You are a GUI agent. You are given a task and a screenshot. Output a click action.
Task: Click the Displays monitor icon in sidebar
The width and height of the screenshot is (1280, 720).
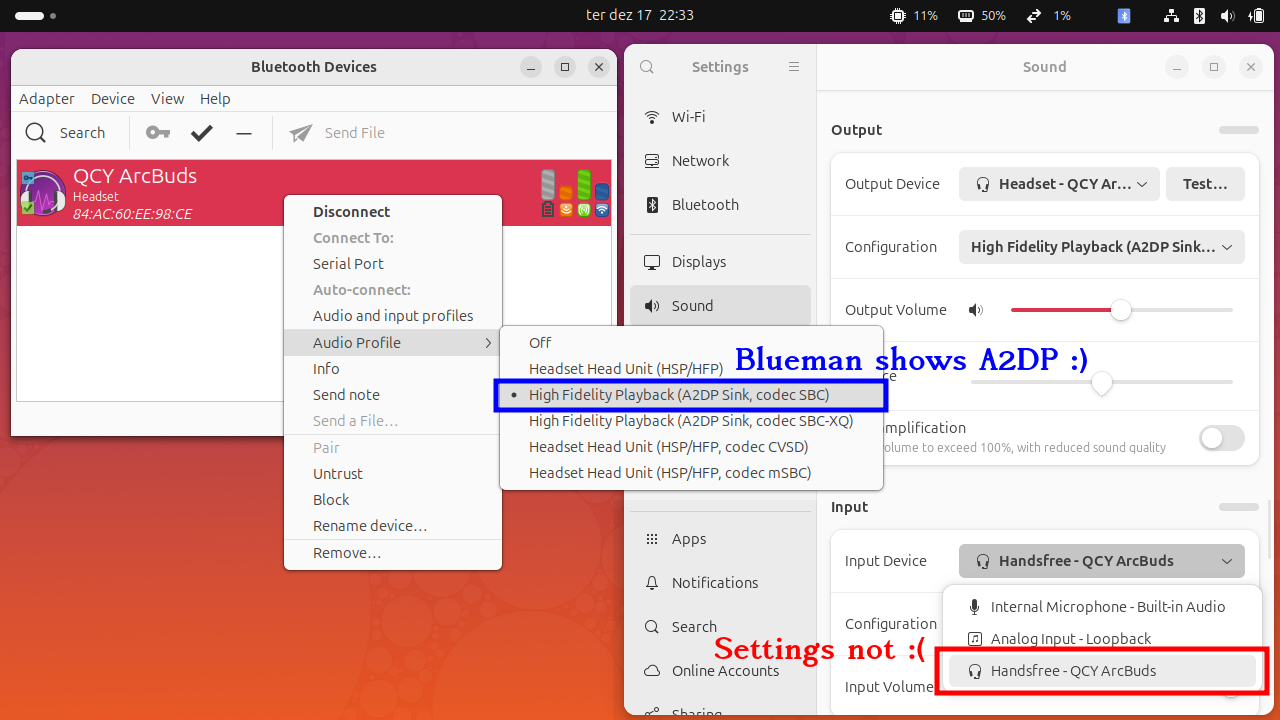pos(652,262)
